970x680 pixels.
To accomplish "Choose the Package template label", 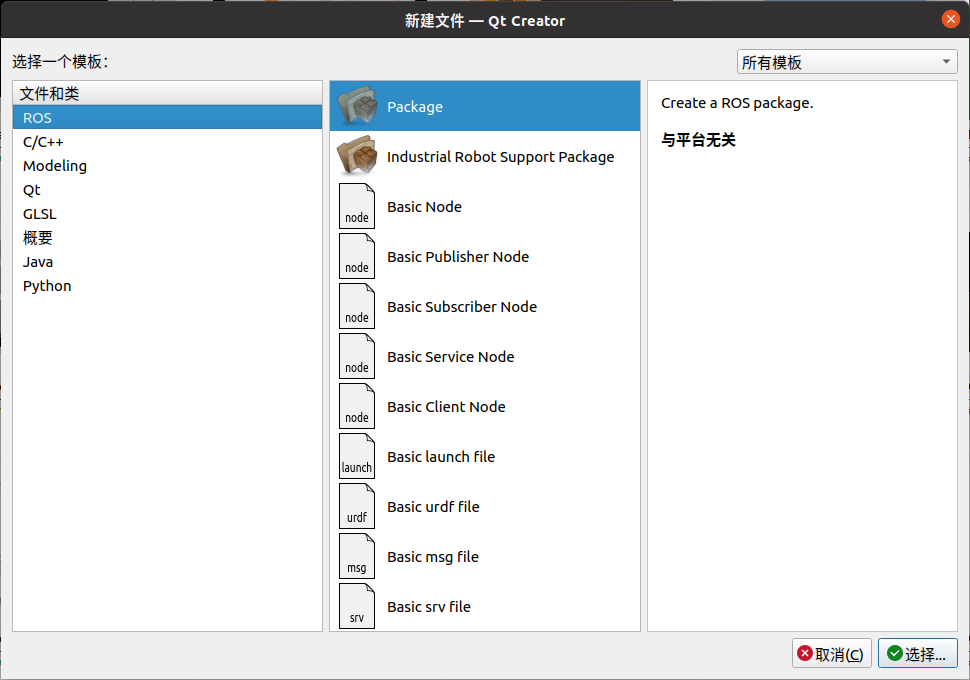I will coord(414,107).
